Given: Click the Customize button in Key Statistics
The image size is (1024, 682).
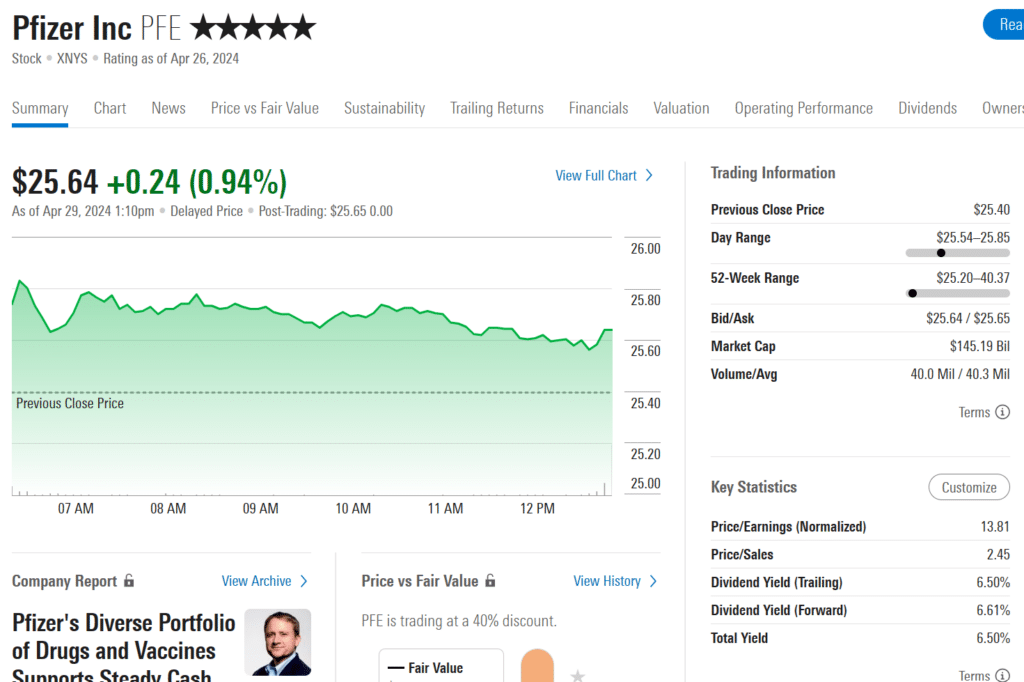Looking at the screenshot, I should tap(968, 487).
